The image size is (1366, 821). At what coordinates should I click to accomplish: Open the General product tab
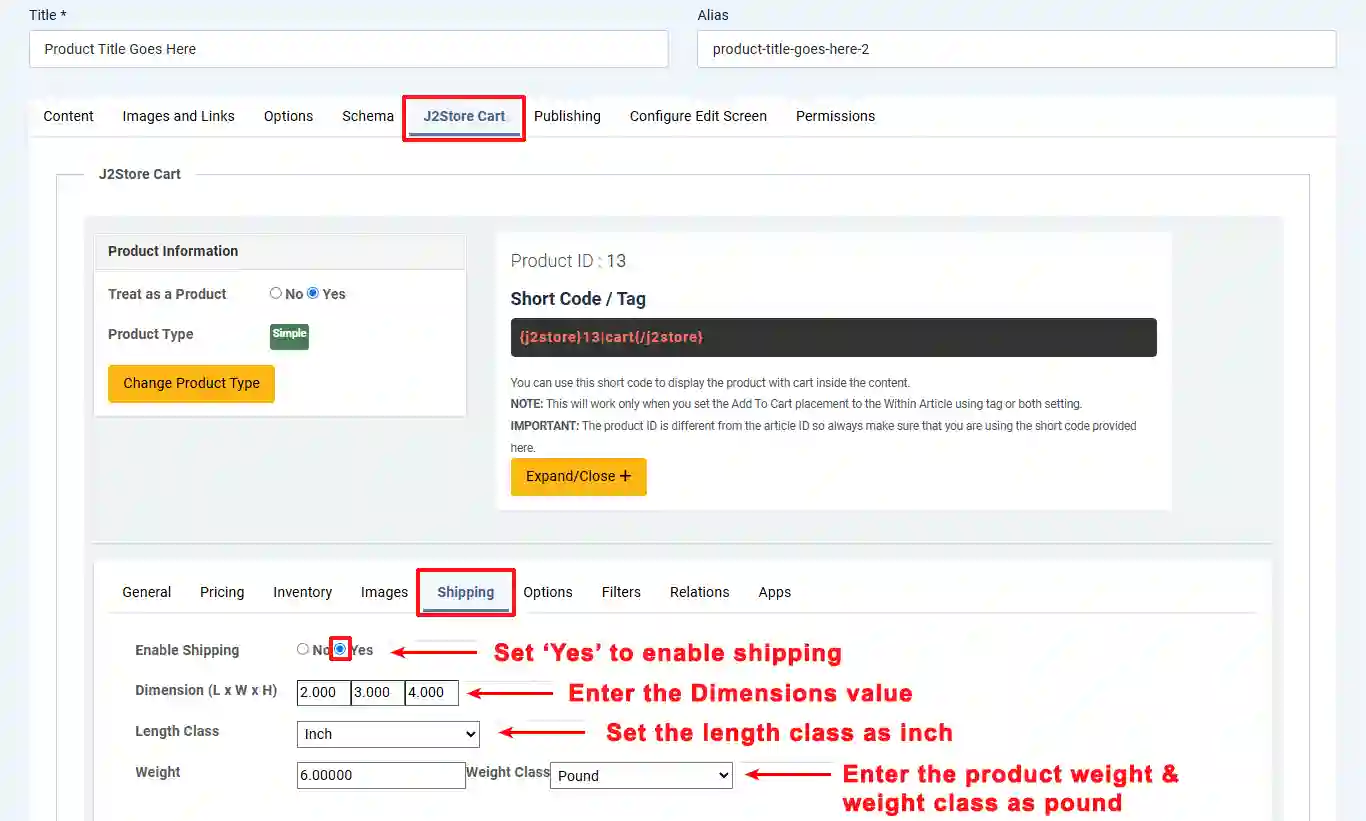click(x=147, y=592)
